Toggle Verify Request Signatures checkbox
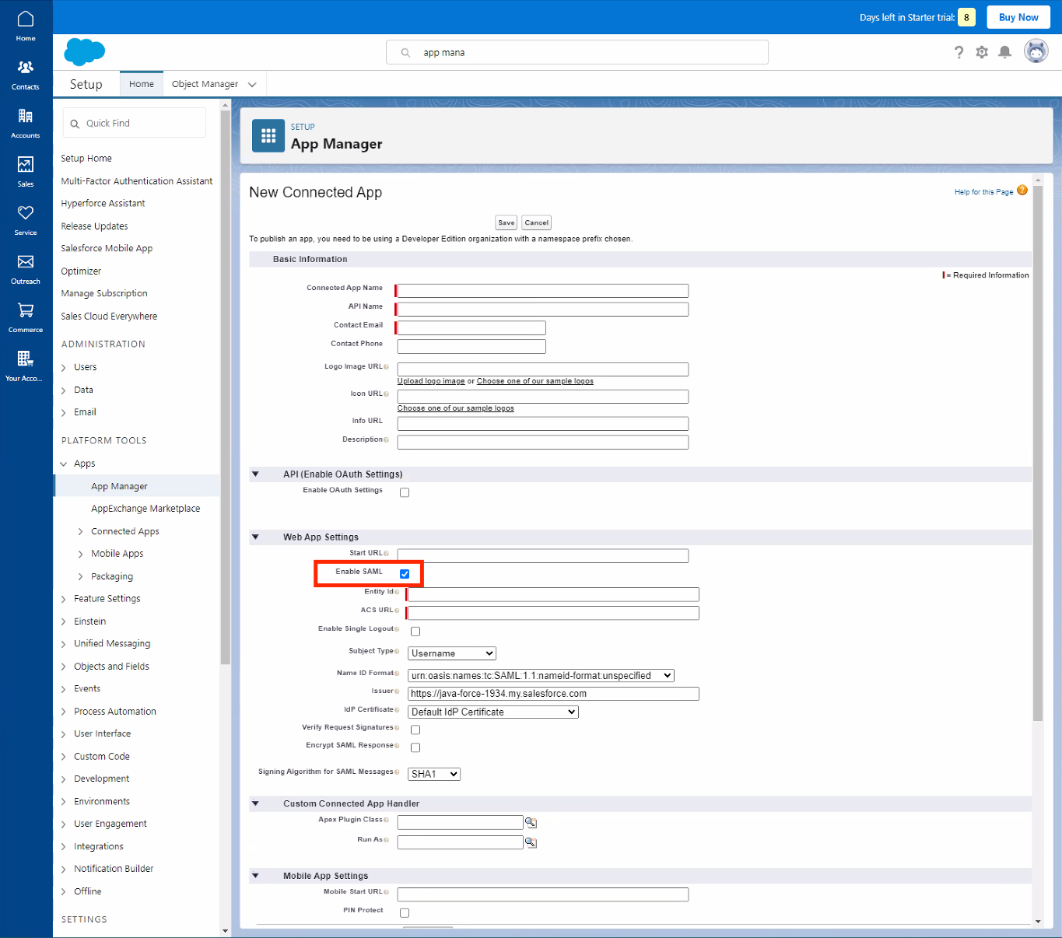Image resolution: width=1062 pixels, height=938 pixels. [415, 729]
